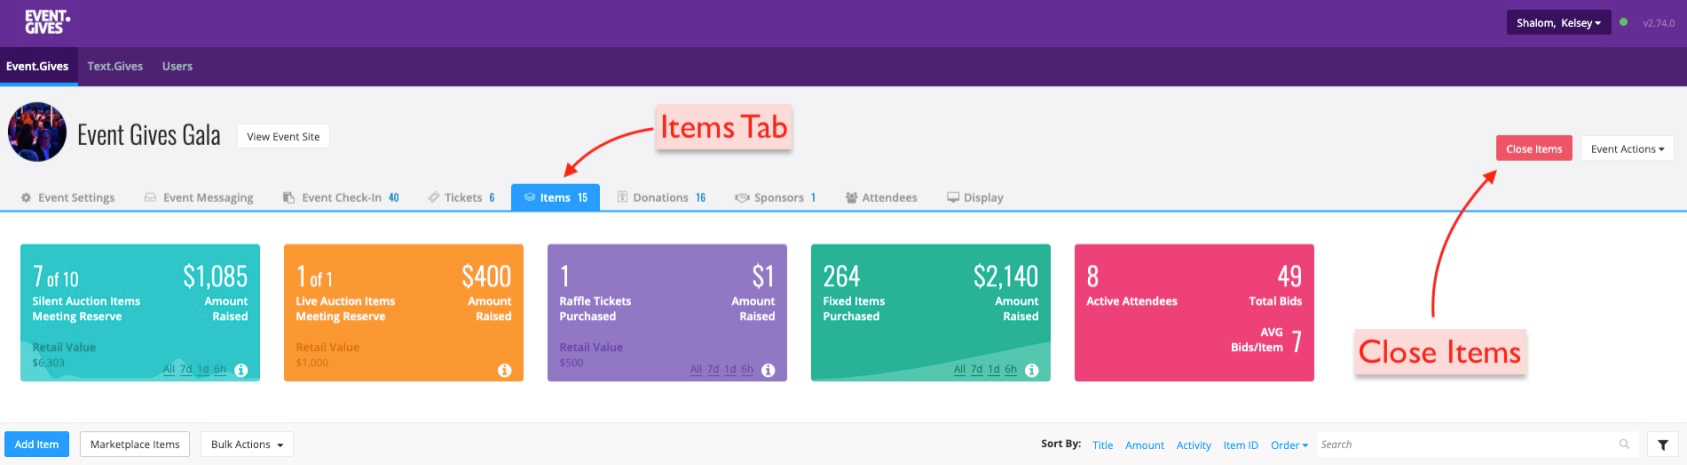Open the Event Settings tab
Viewport: 1687px width, 465px height.
[68, 197]
